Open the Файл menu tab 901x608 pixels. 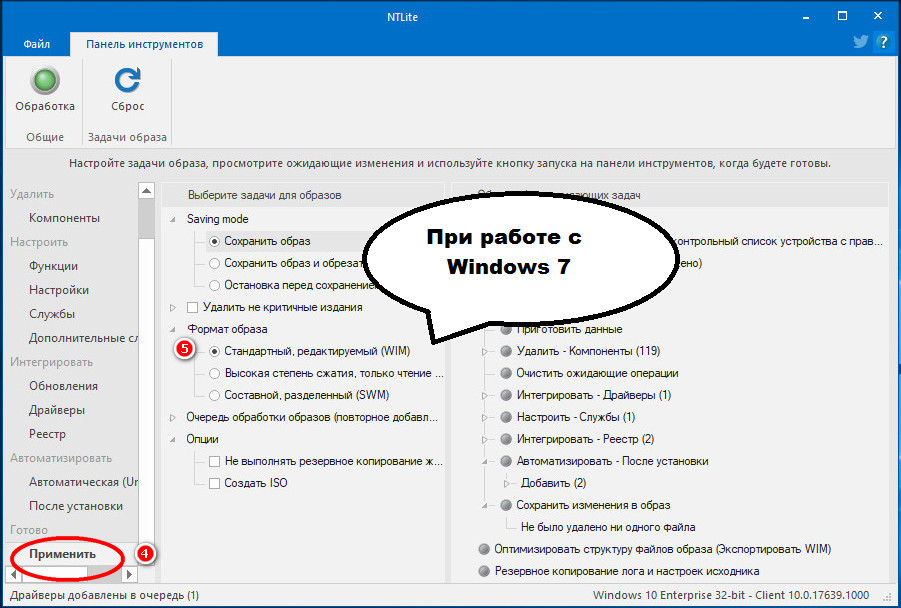pyautogui.click(x=37, y=44)
